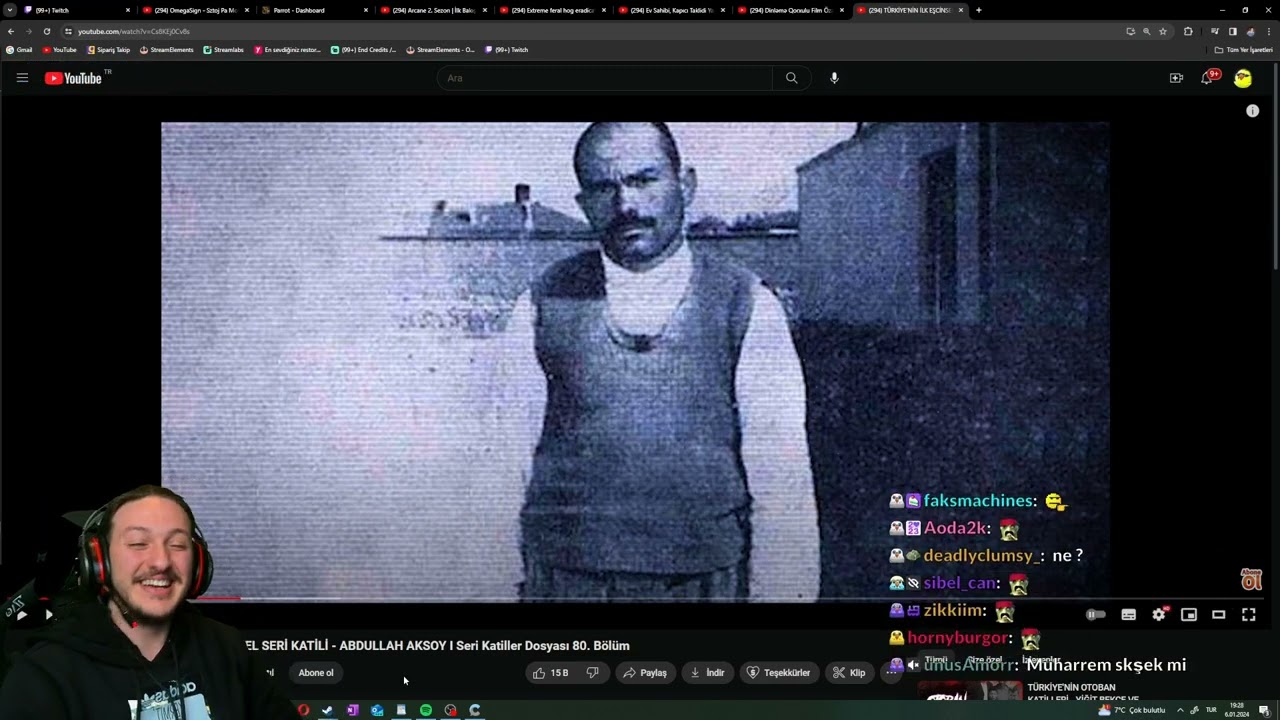Switch to '(99+) Twitch' first tab

point(74,10)
